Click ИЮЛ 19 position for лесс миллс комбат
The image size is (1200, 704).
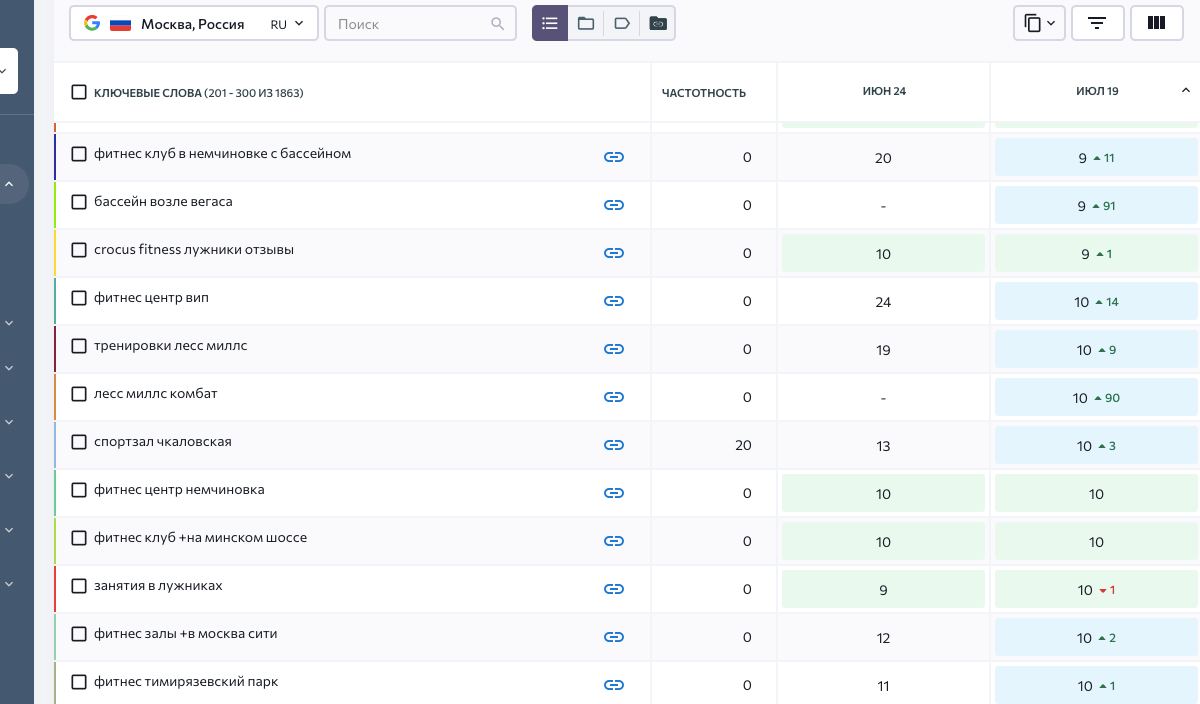(1096, 398)
